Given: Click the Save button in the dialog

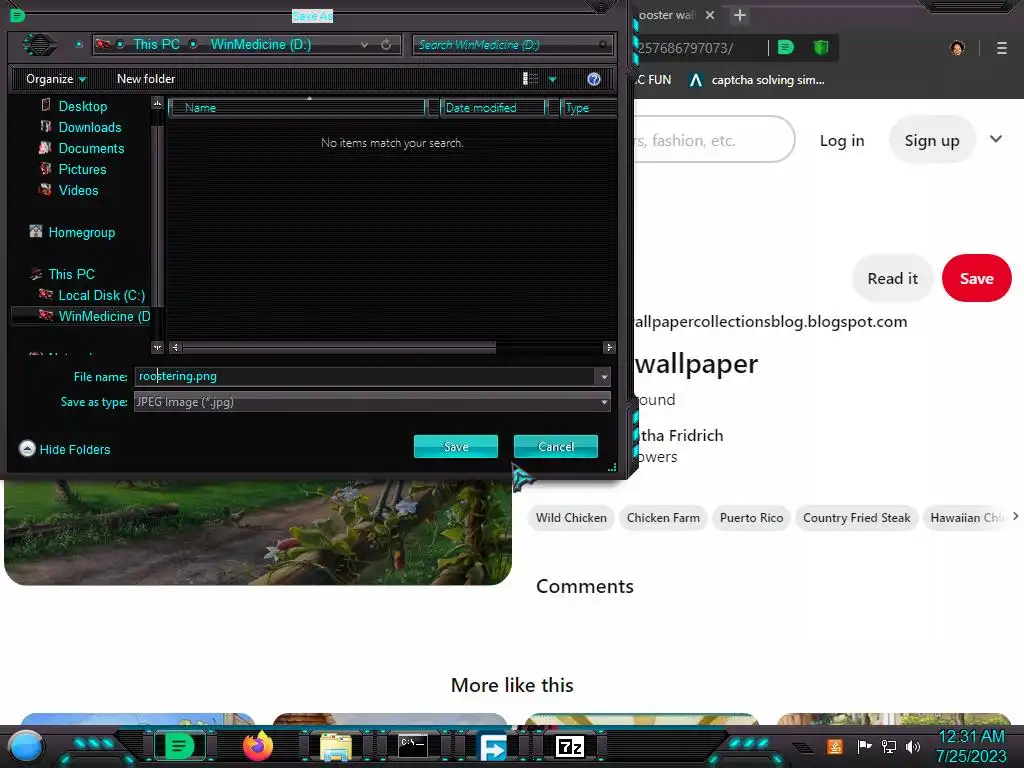Looking at the screenshot, I should click(x=456, y=447).
